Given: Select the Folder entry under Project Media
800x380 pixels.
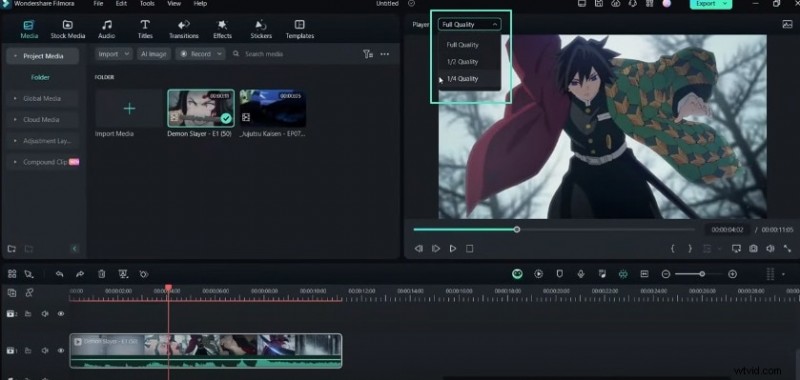Looking at the screenshot, I should [40, 78].
